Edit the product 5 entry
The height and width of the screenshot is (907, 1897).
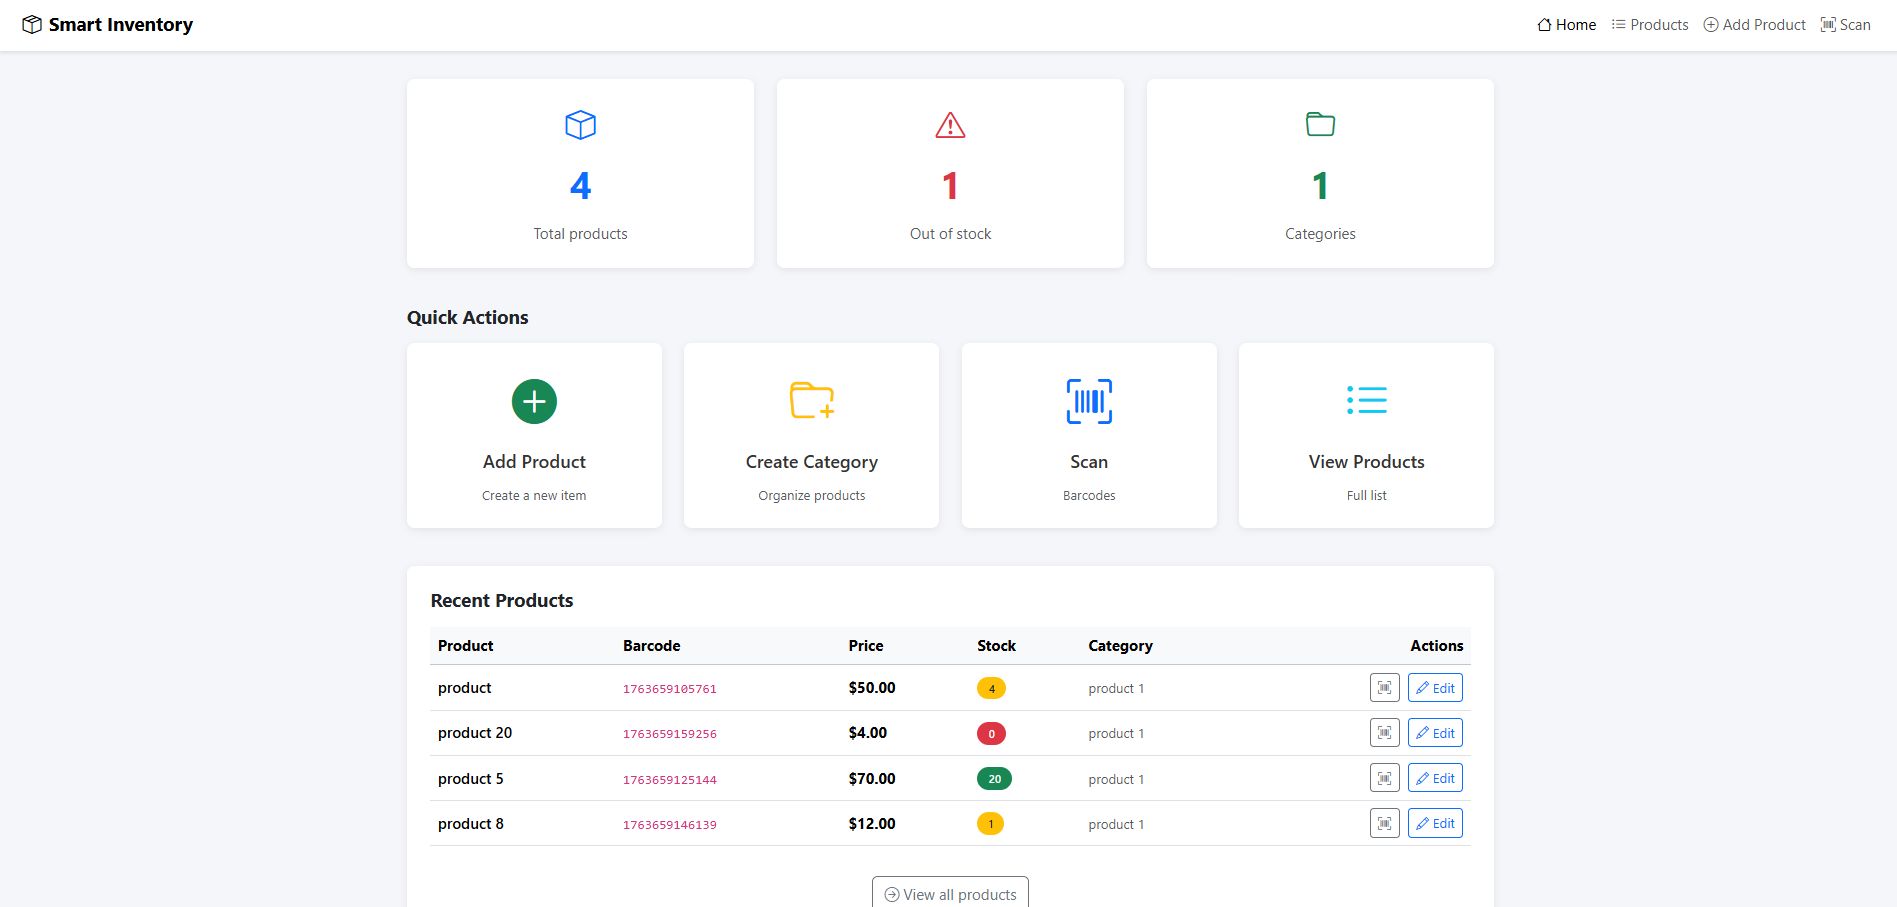[1435, 778]
